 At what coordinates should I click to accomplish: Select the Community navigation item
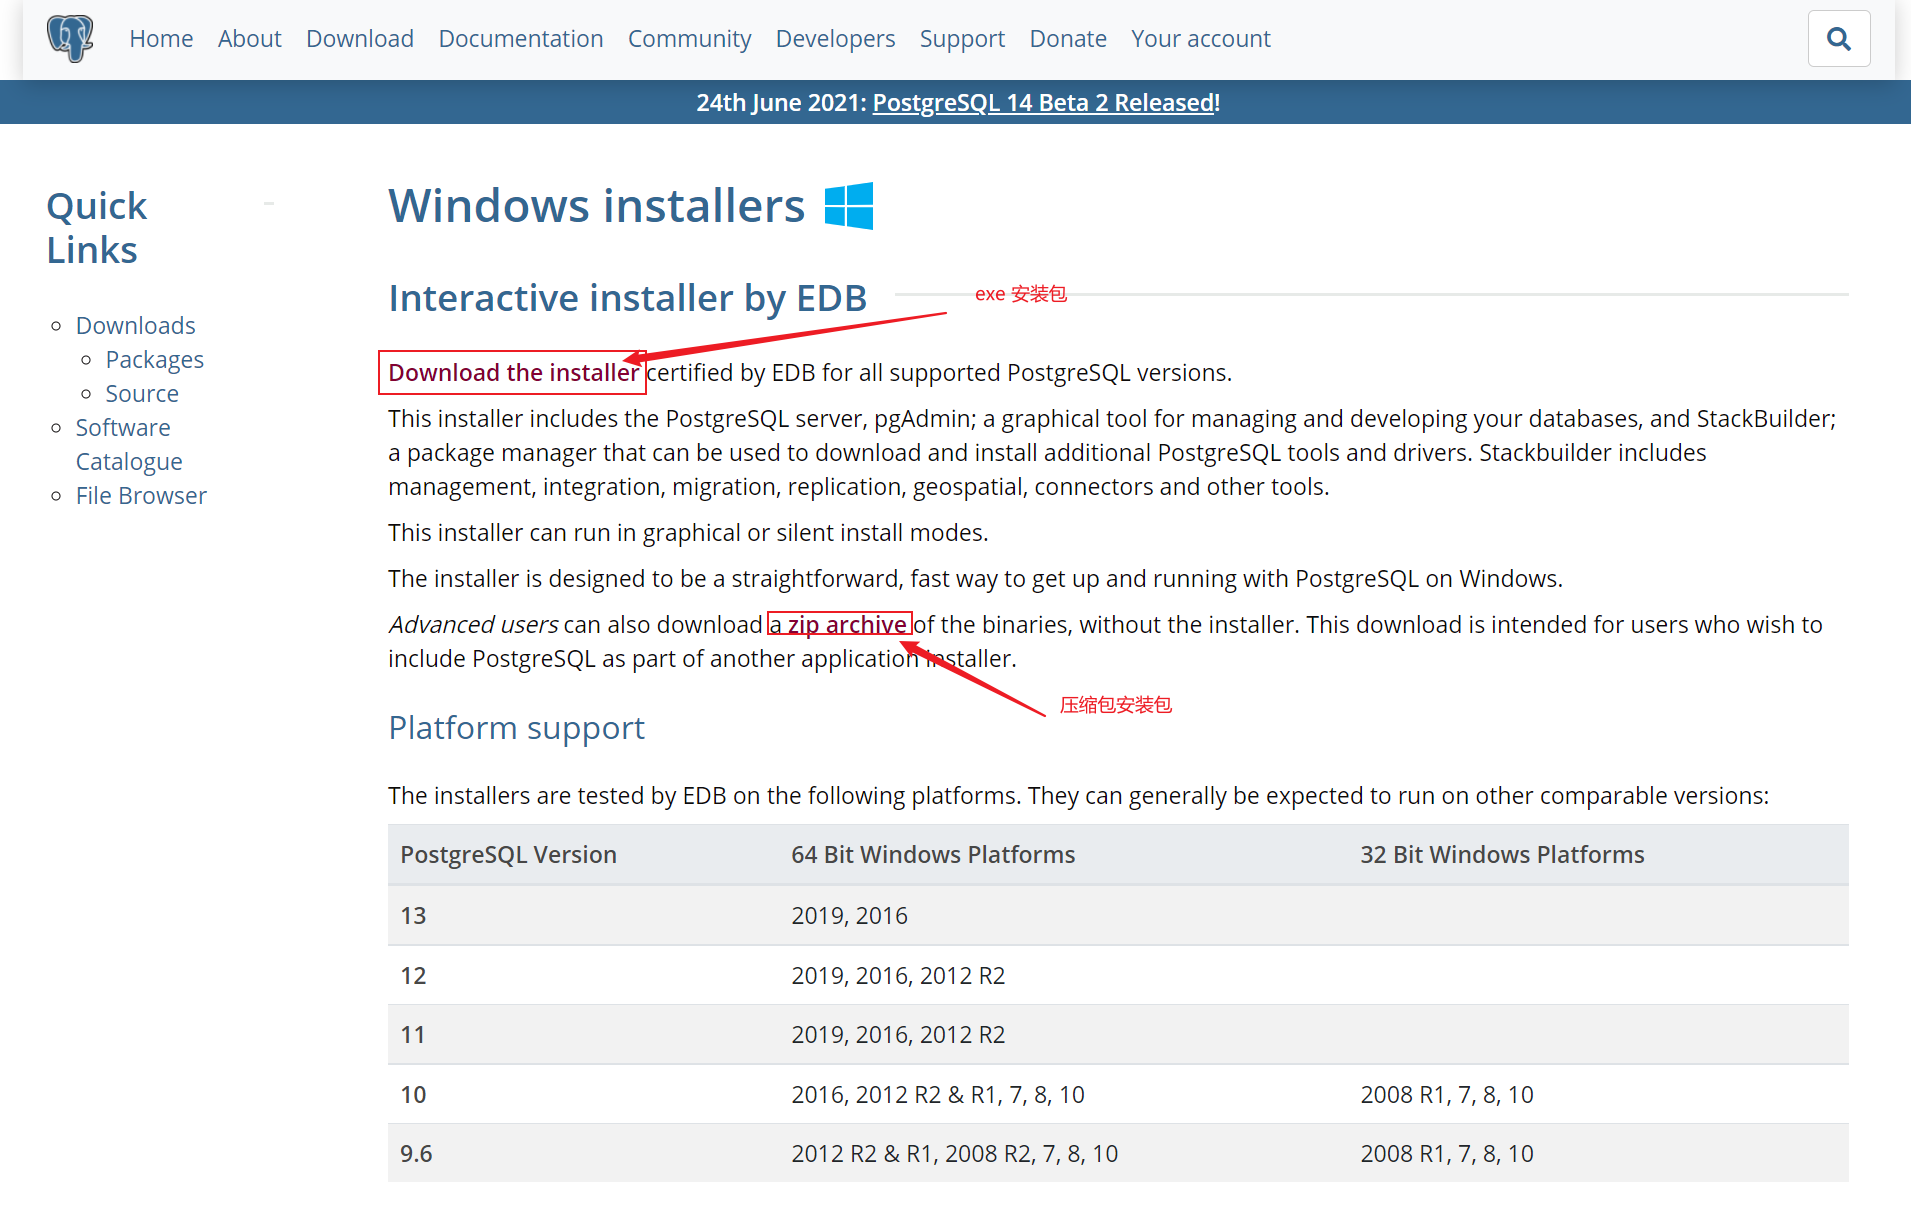[x=689, y=39]
